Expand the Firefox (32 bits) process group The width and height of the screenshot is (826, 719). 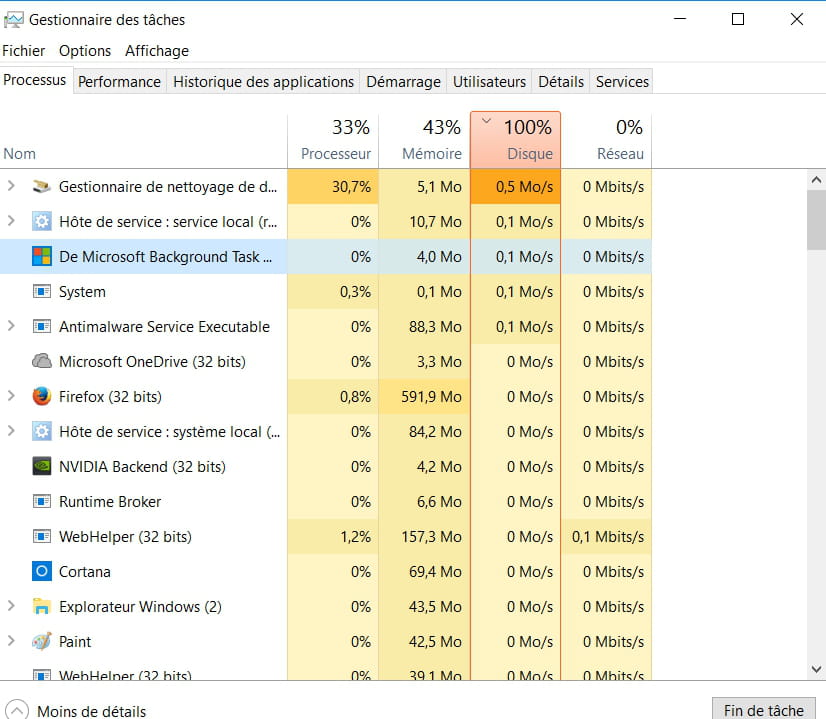tap(11, 396)
